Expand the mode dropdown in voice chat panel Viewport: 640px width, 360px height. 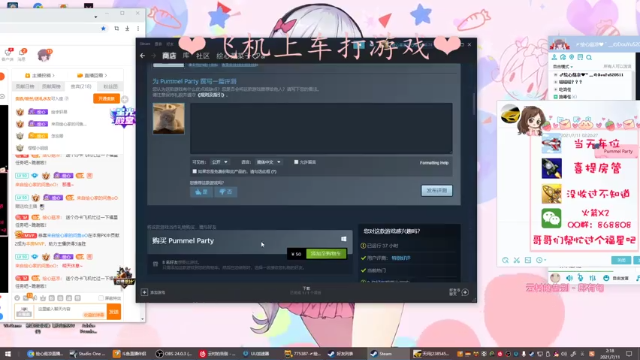563,67
